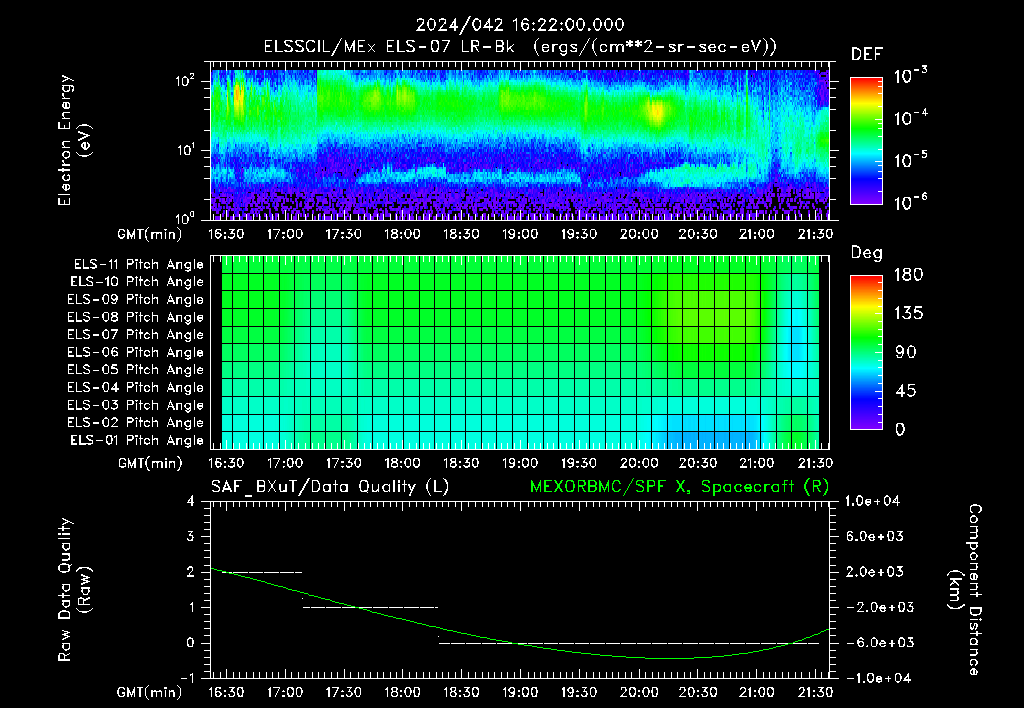Image resolution: width=1024 pixels, height=708 pixels.
Task: Click the Deg pitch angle color bar
Action: click(x=866, y=352)
